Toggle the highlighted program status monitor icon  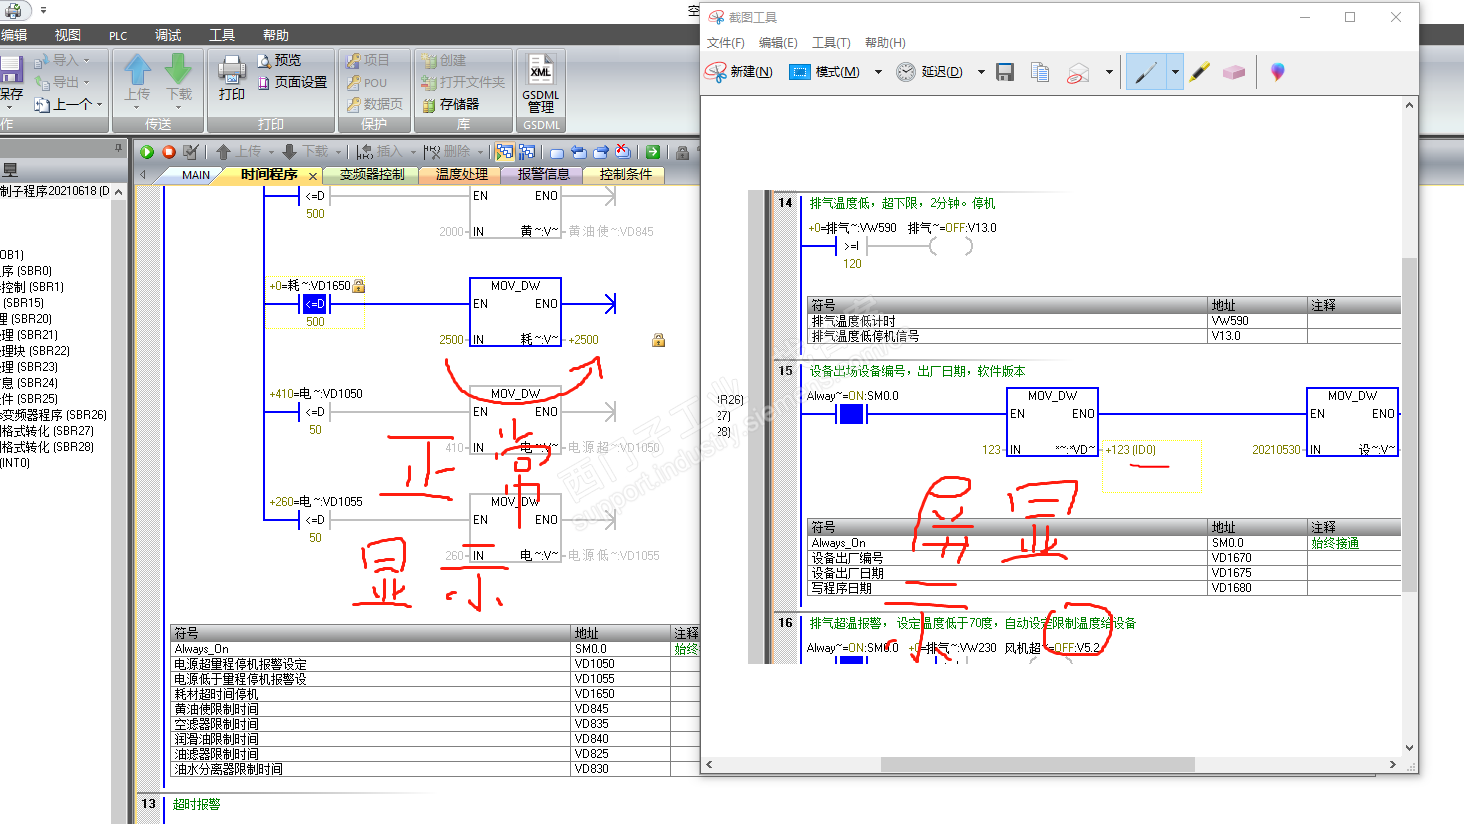tap(504, 152)
